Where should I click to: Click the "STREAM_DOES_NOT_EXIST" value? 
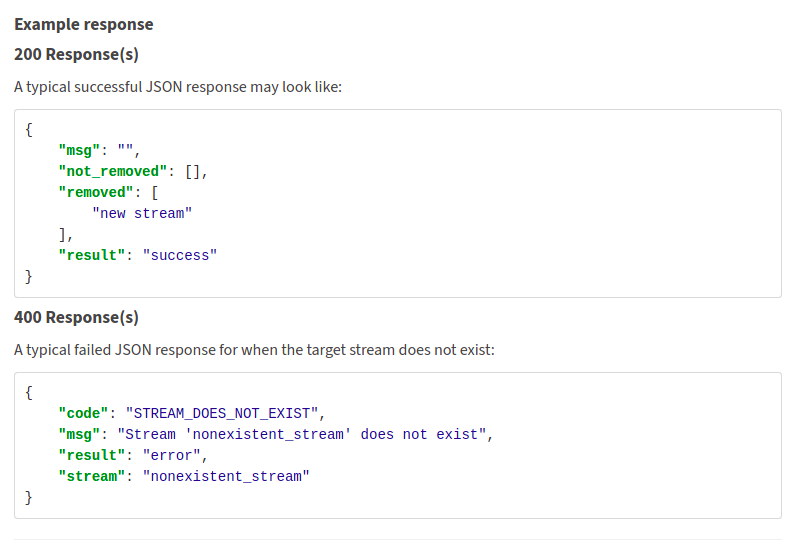pos(222,413)
